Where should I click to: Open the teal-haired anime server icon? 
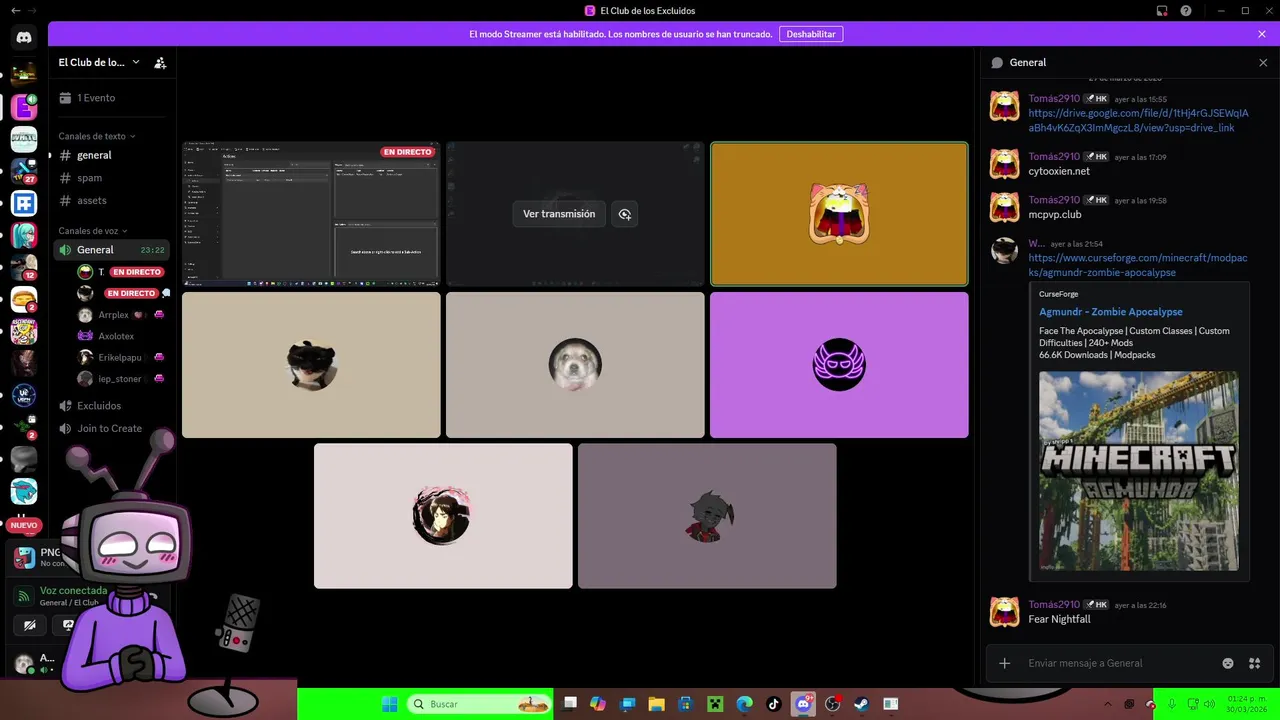pyautogui.click(x=24, y=236)
